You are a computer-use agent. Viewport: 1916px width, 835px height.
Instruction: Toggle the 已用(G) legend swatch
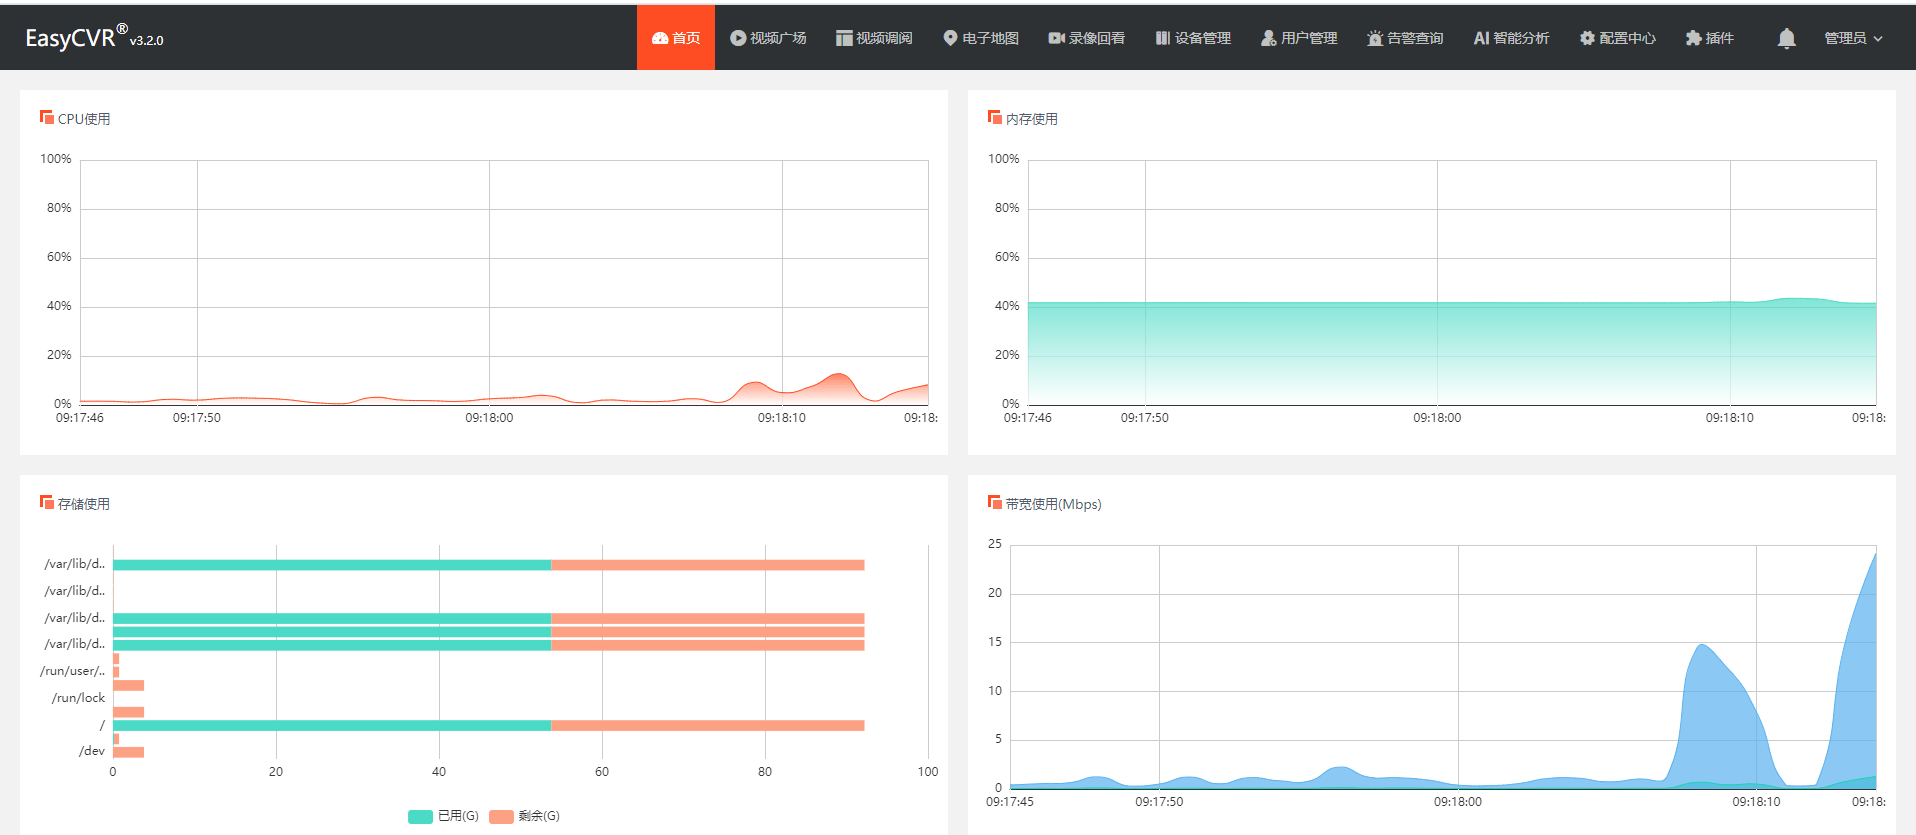point(420,817)
